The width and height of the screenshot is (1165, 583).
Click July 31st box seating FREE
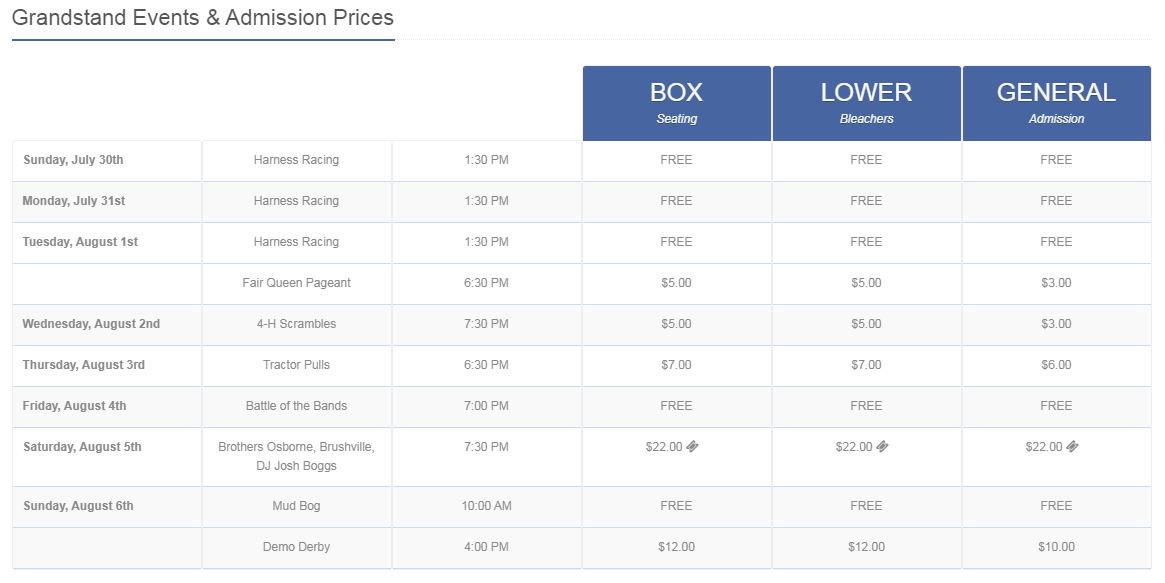click(676, 201)
